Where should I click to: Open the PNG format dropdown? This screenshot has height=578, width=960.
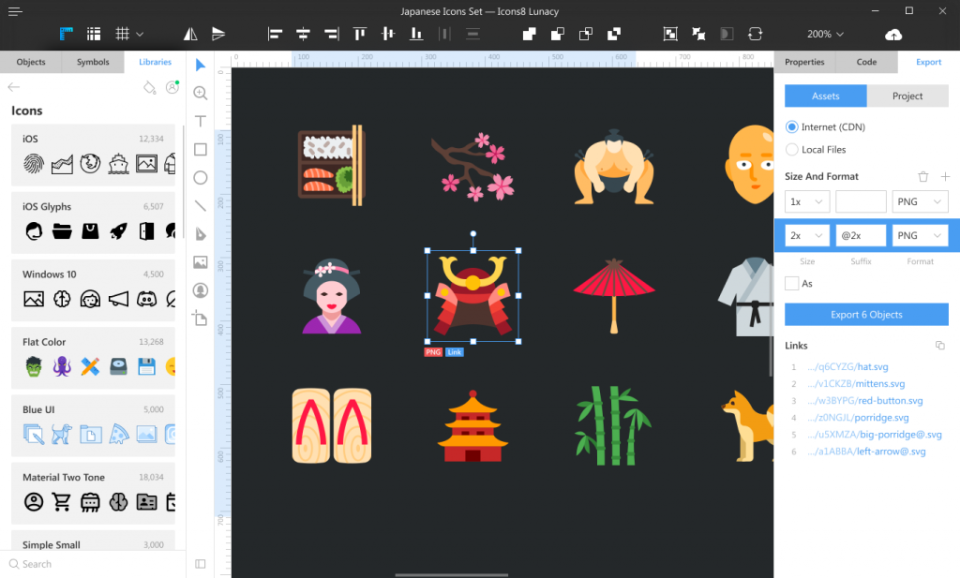click(919, 201)
